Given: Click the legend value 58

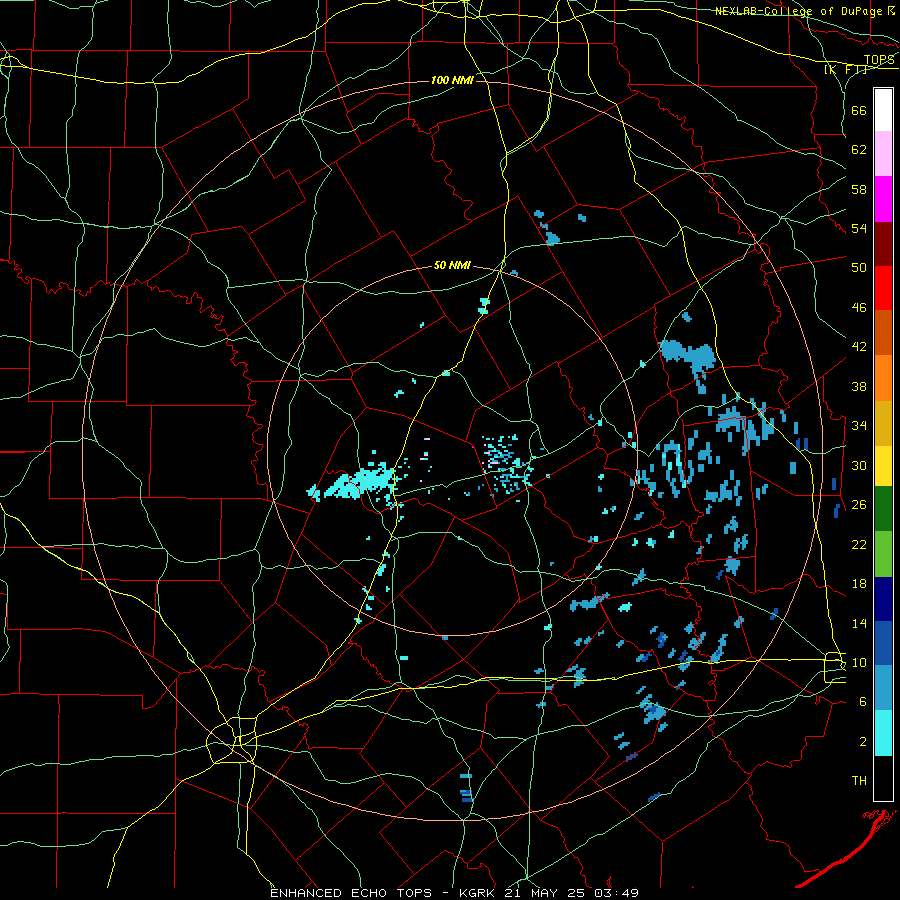Looking at the screenshot, I should pos(859,189).
